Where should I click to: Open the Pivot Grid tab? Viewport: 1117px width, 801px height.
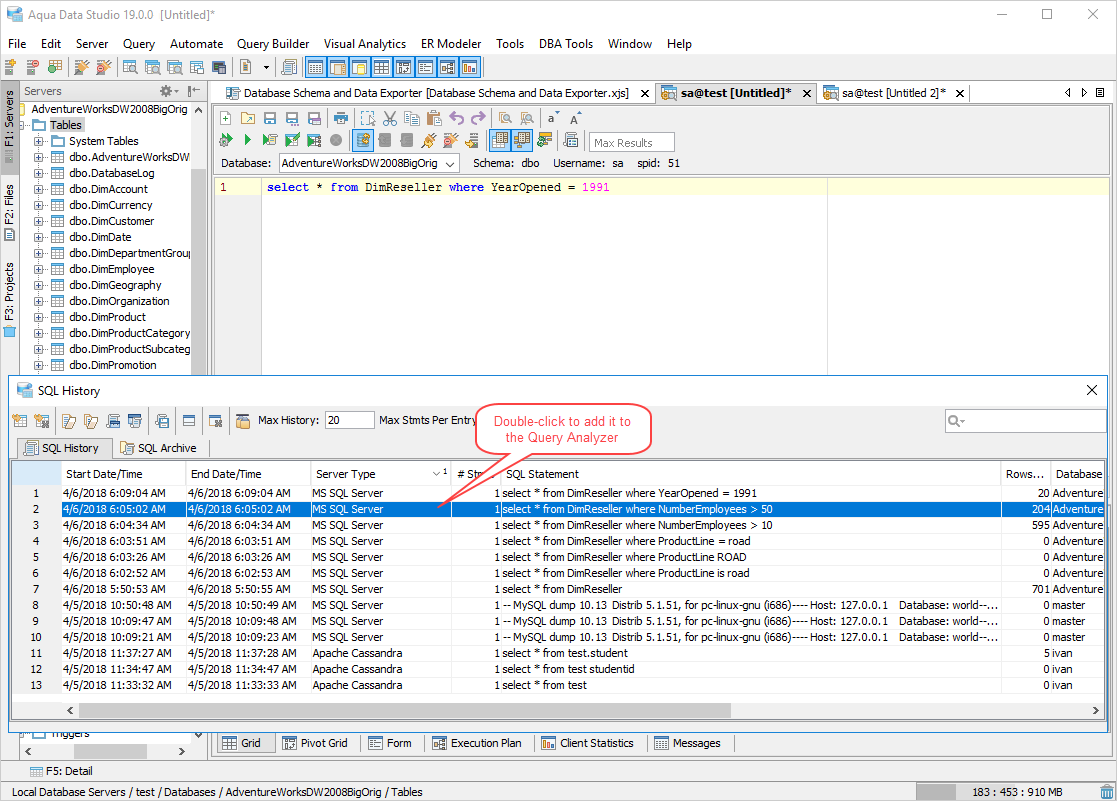(x=315, y=743)
